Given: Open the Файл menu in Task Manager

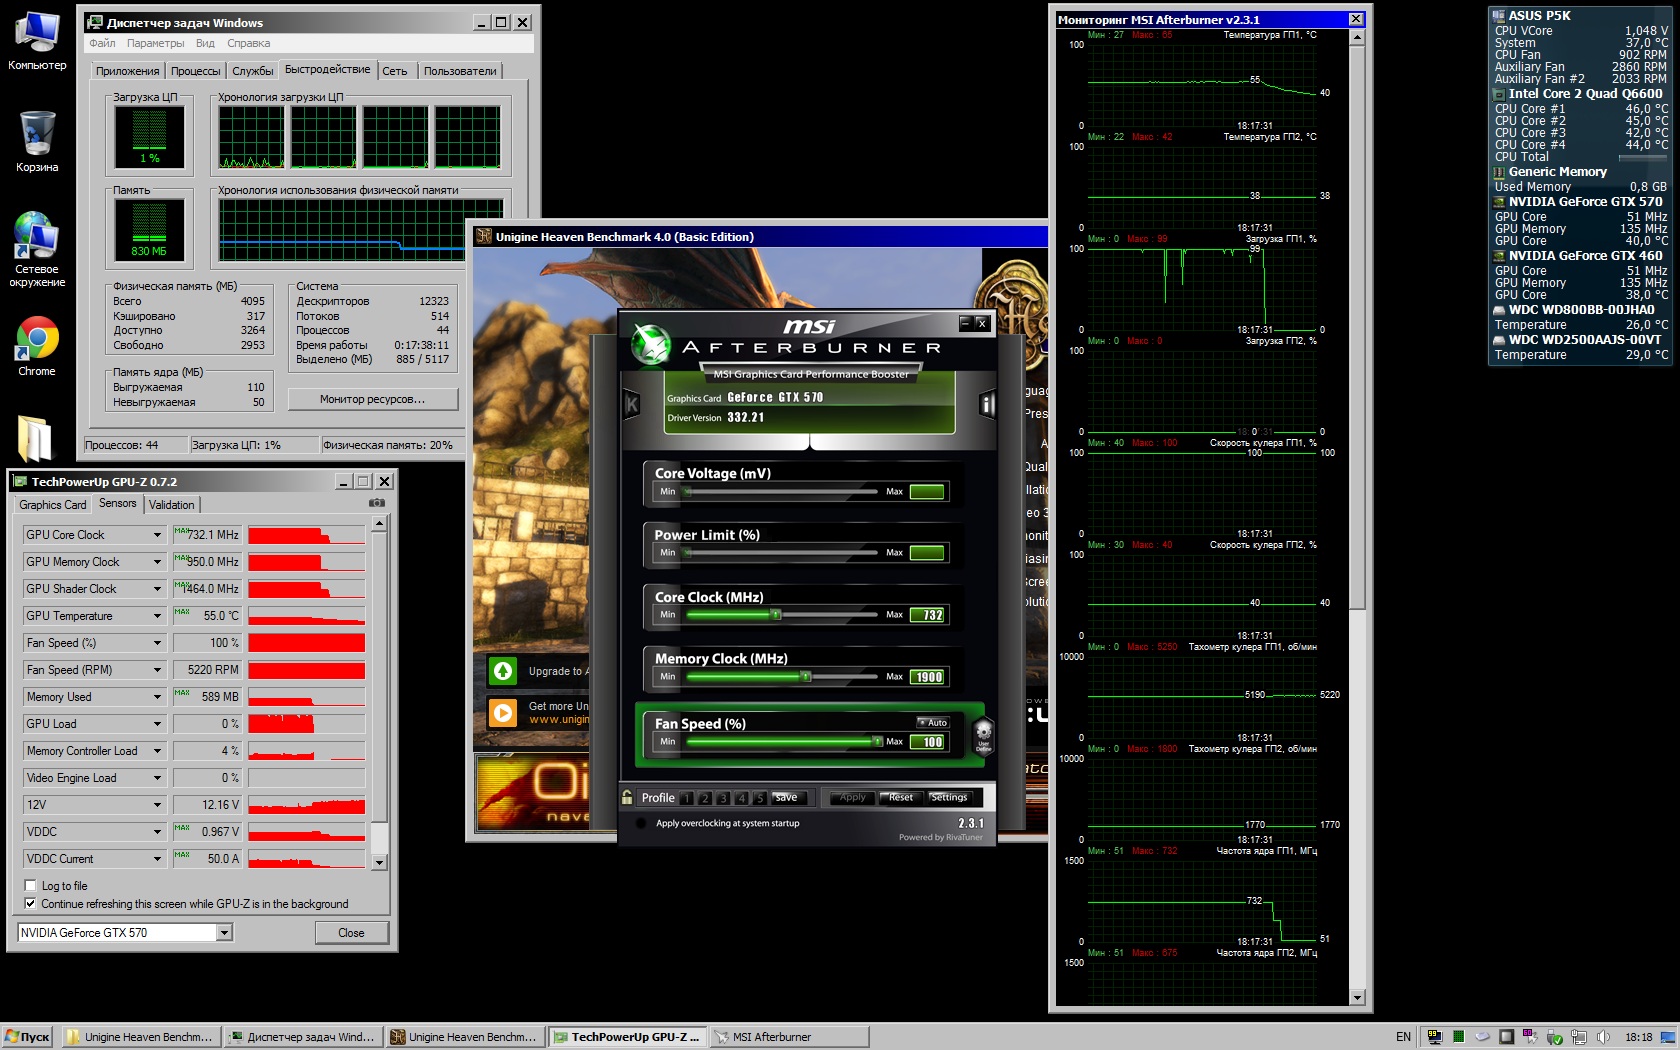Looking at the screenshot, I should pyautogui.click(x=102, y=43).
